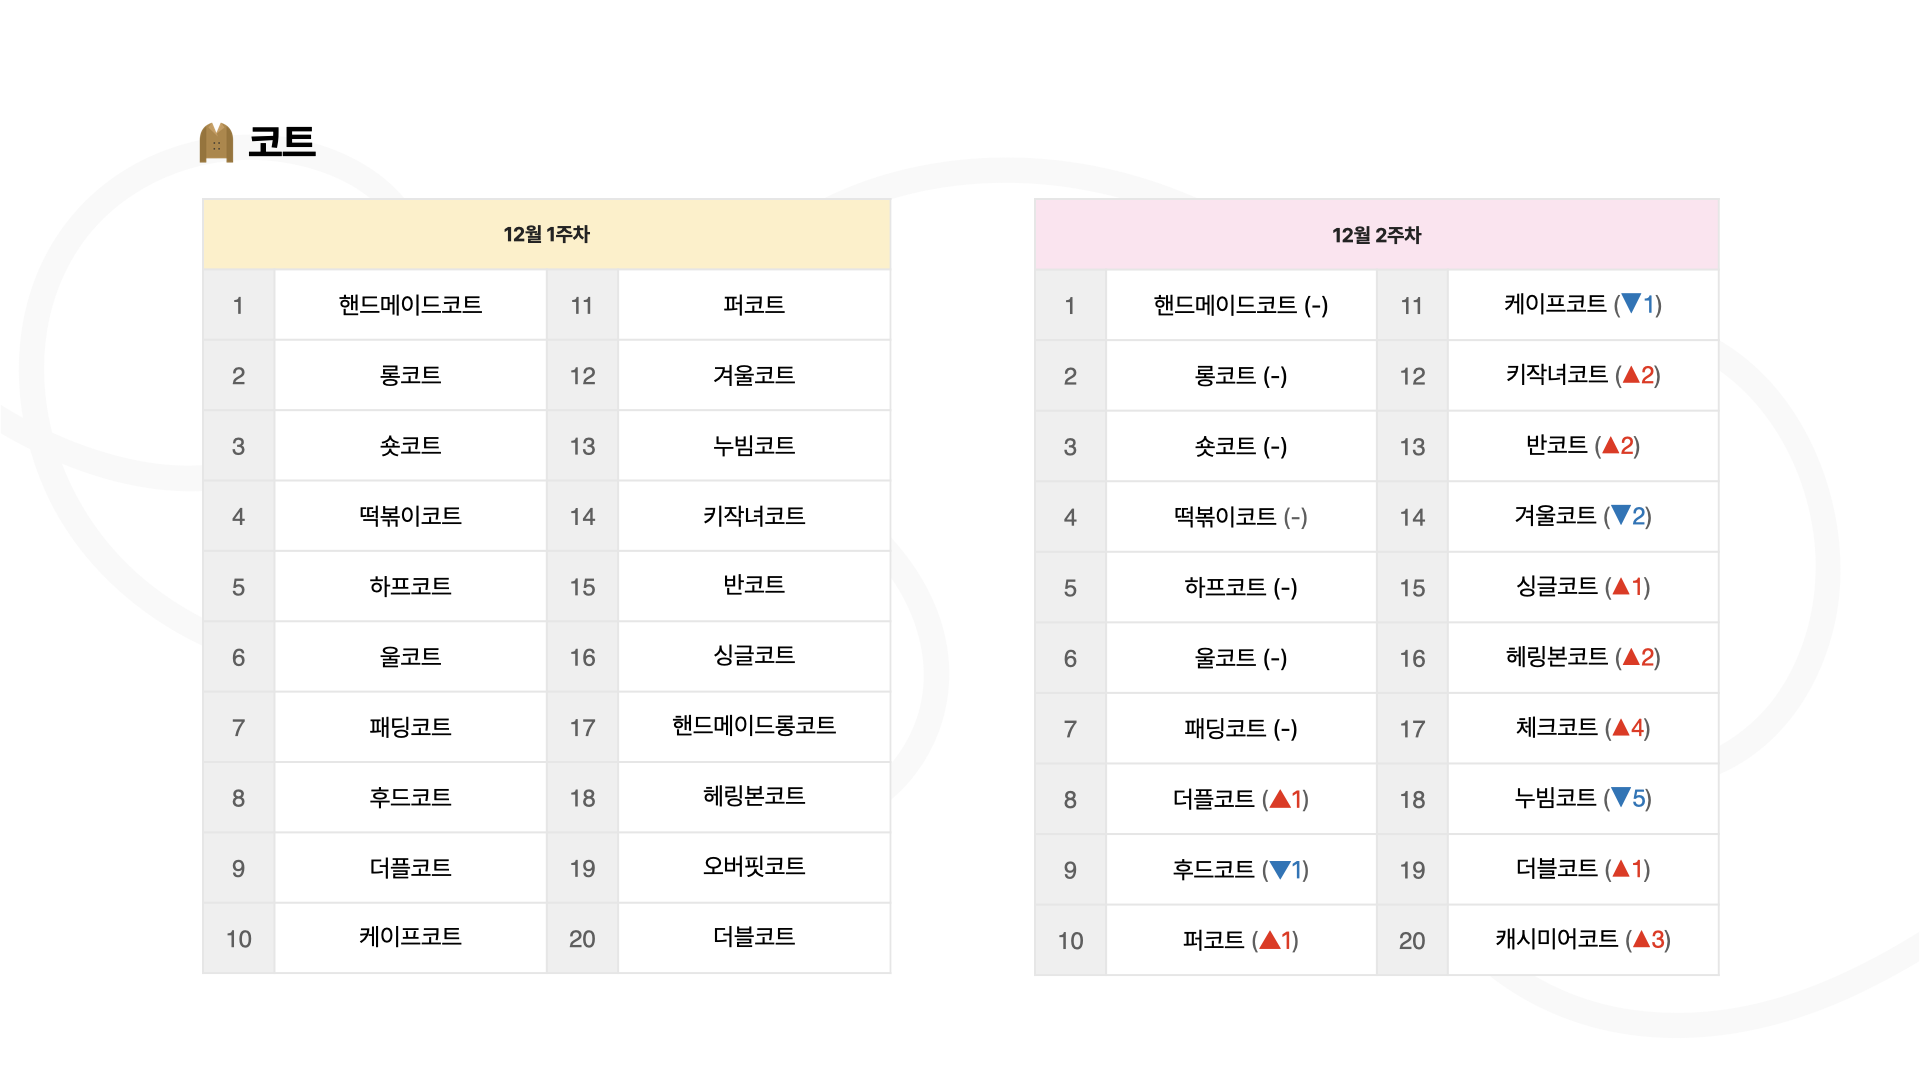The height and width of the screenshot is (1080, 1920).
Task: Click the red up arrow next to 키작녀코트
Action: (x=1631, y=374)
